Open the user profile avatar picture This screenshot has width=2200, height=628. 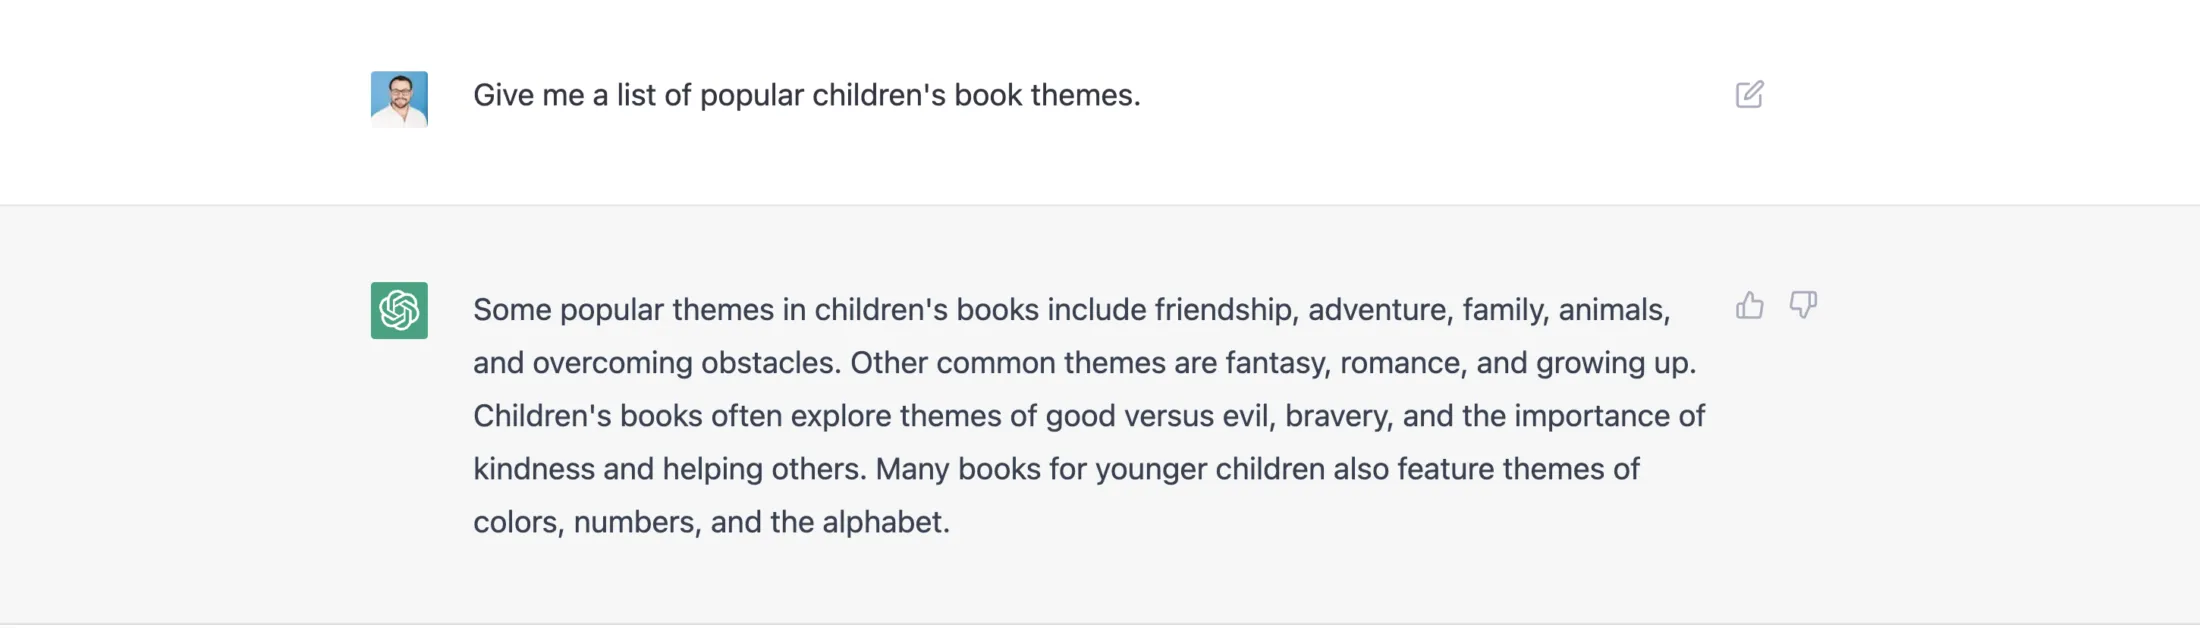pos(398,97)
